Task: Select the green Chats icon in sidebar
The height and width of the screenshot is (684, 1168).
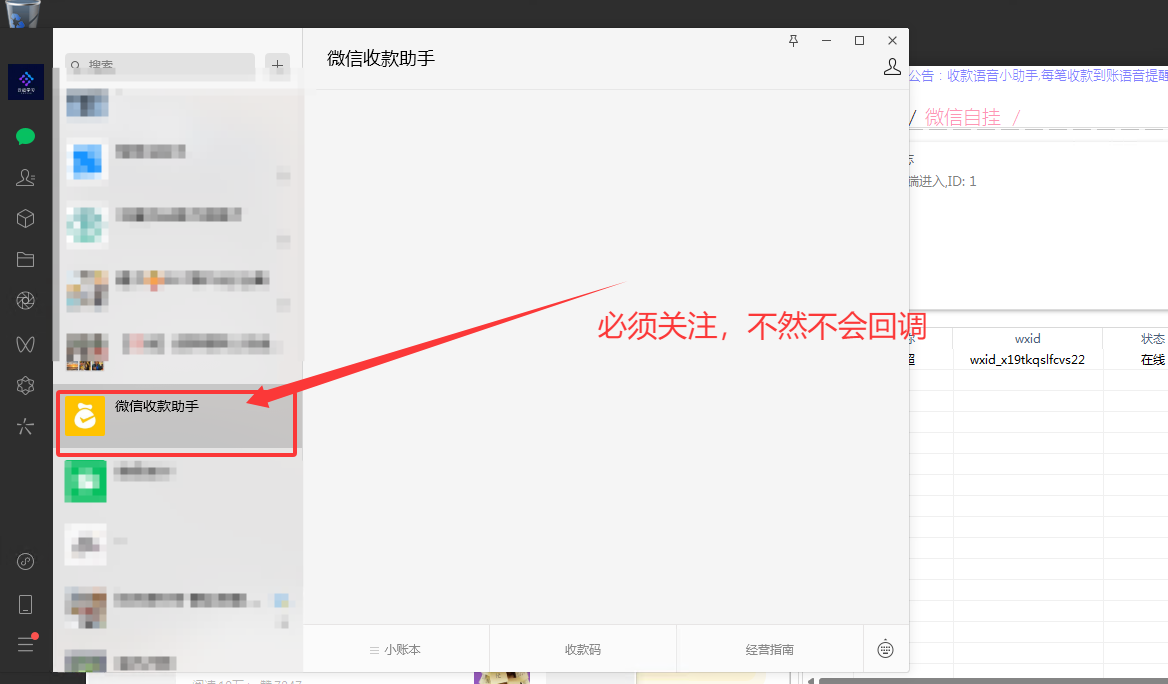Action: [25, 135]
